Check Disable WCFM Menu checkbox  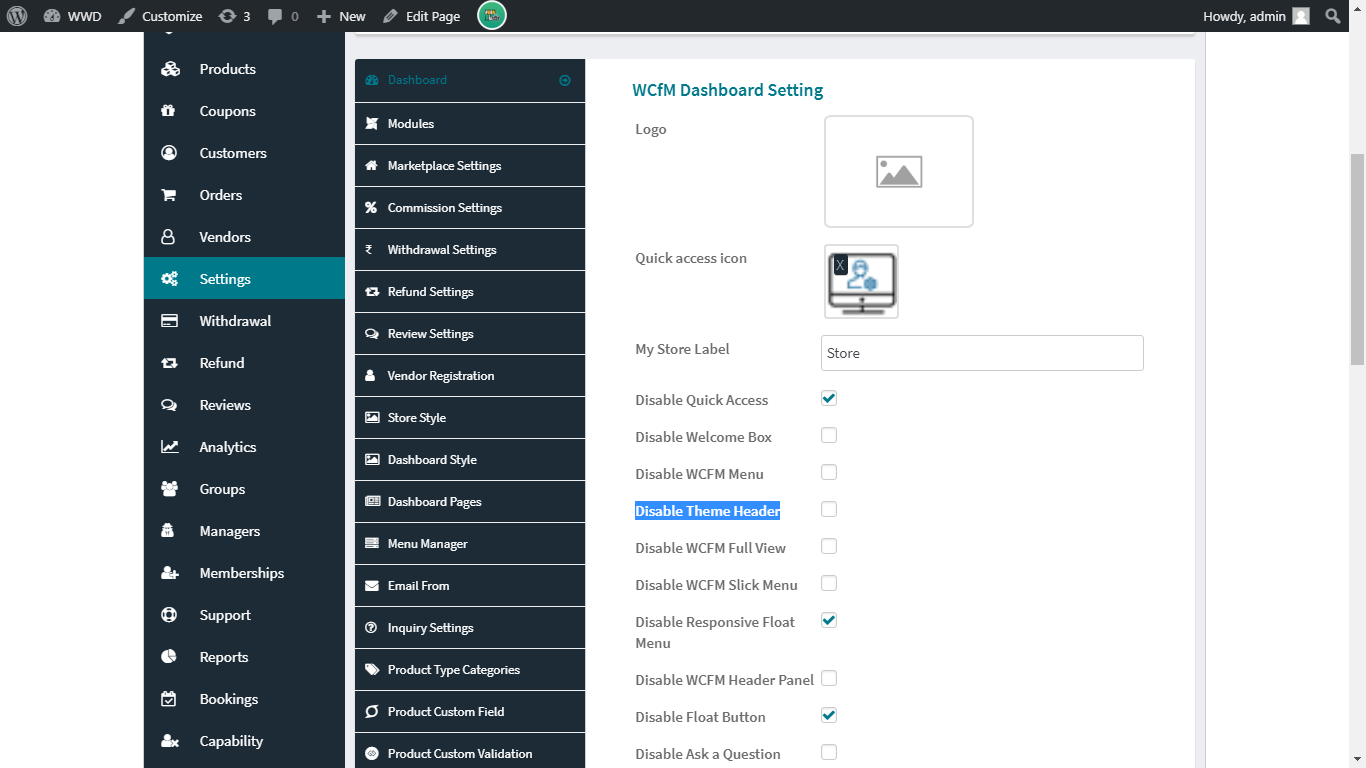point(829,472)
